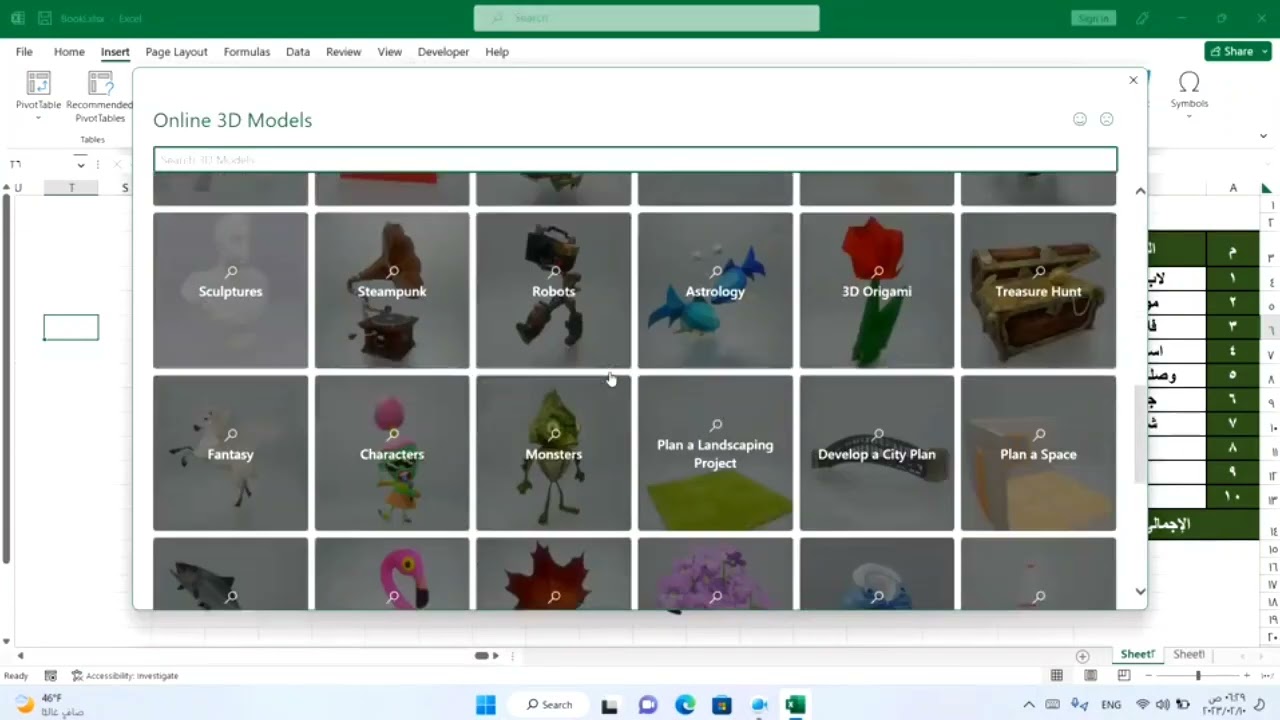
Task: Open Excel from the taskbar
Action: tap(795, 705)
